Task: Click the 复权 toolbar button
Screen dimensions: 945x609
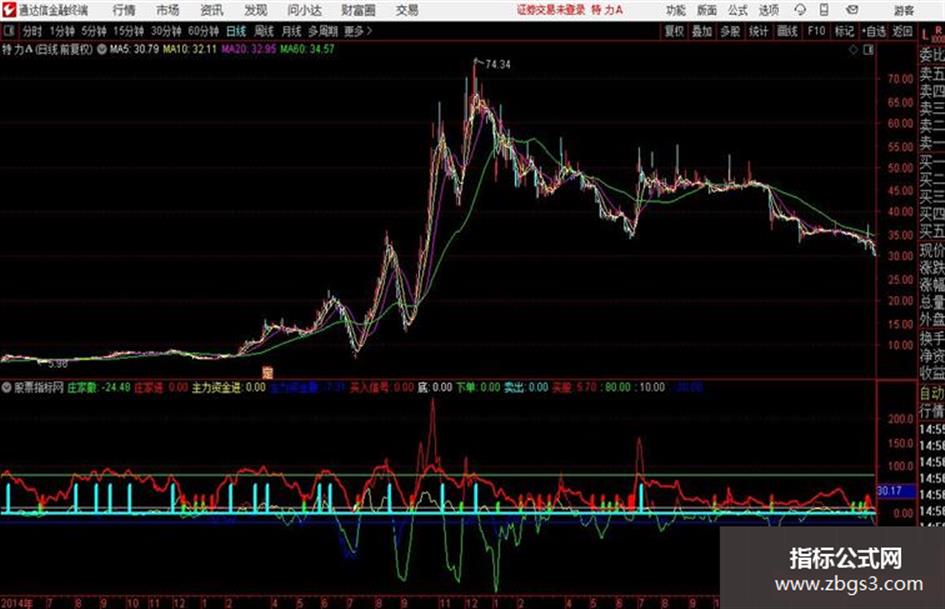Action: (674, 31)
